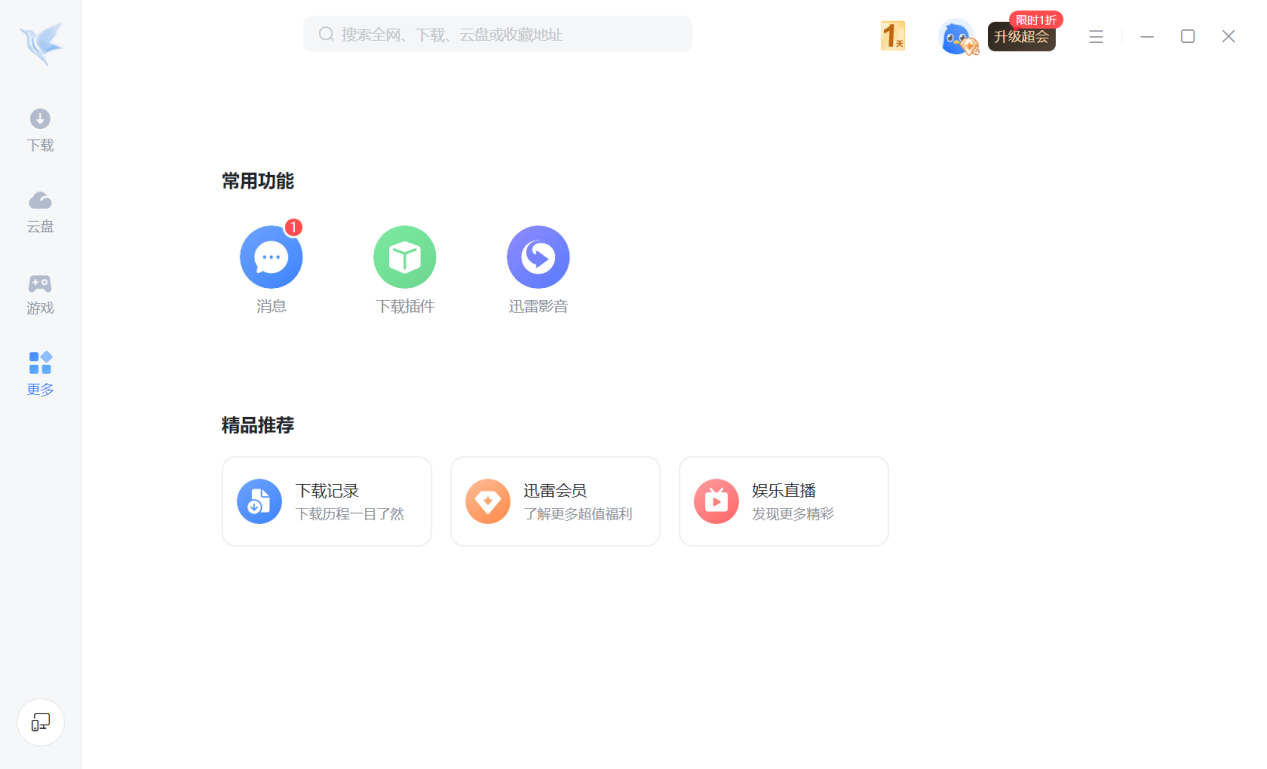View the 迅雷会员 membership benefits card

coord(555,501)
